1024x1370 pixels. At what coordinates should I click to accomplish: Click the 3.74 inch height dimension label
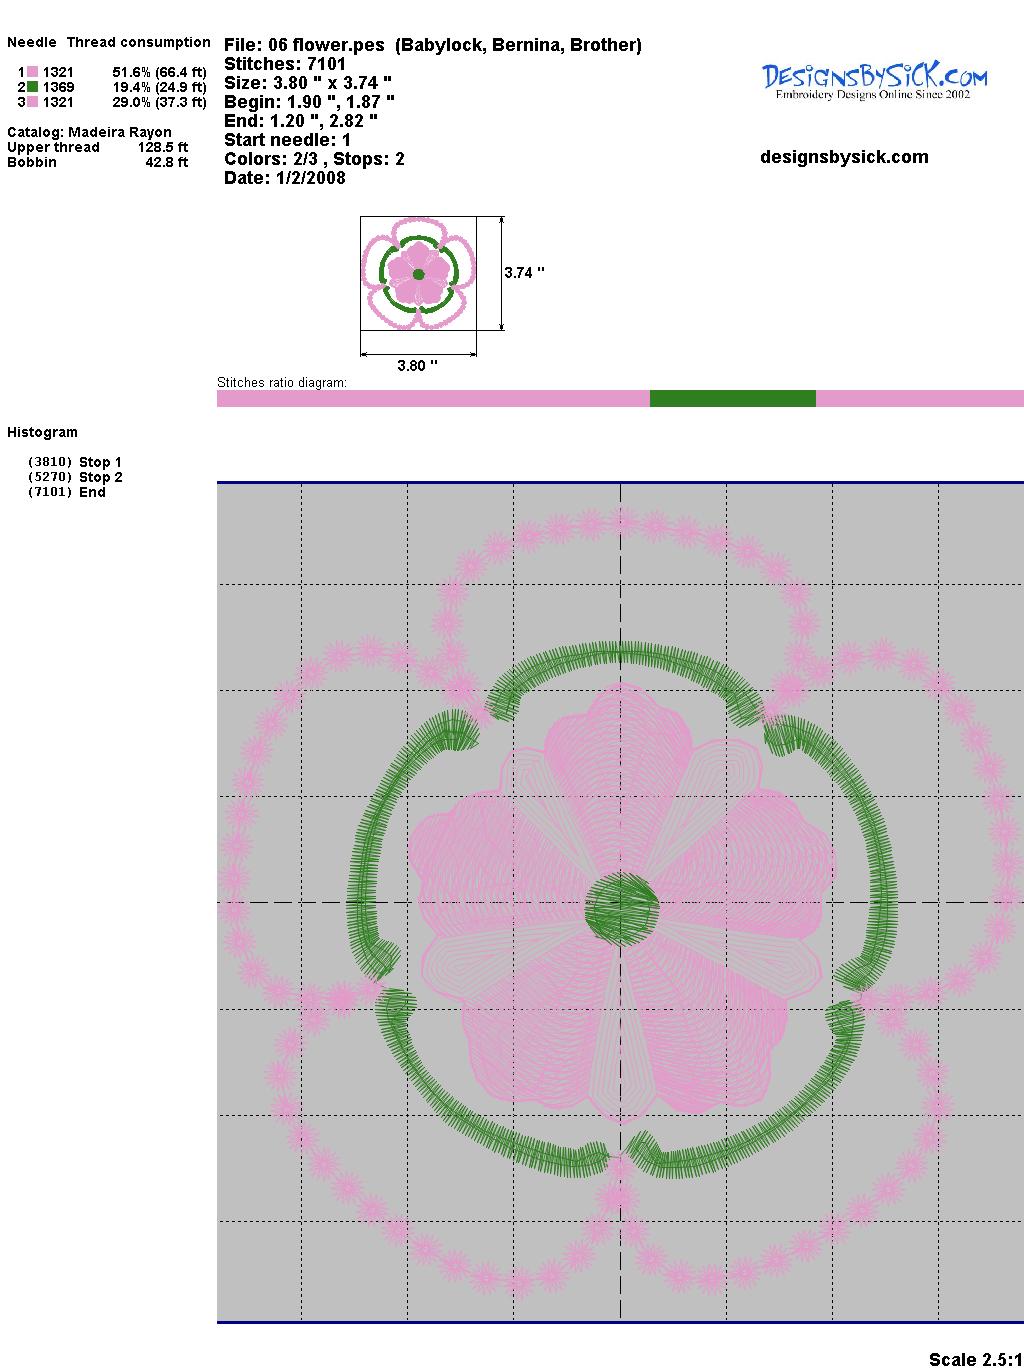point(524,273)
